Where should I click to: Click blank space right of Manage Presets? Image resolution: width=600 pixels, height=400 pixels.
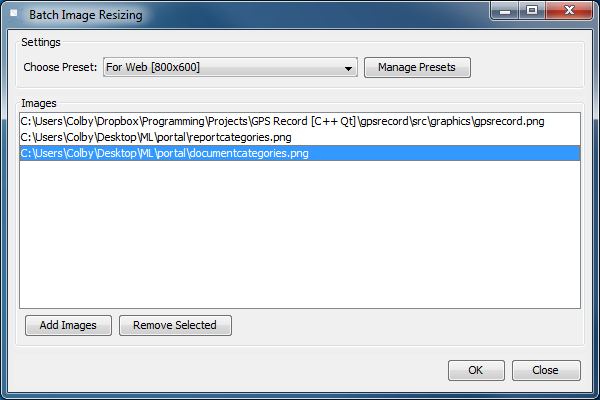(525, 68)
